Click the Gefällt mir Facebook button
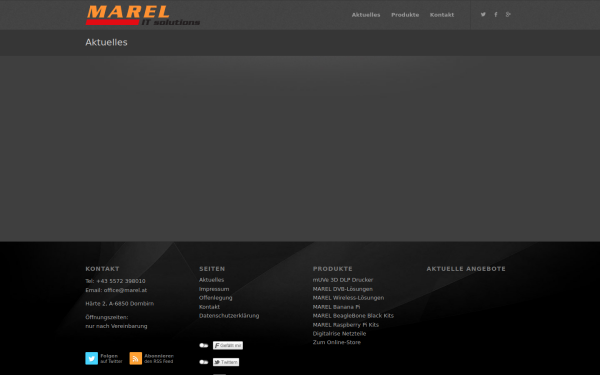600x375 pixels. (x=228, y=346)
